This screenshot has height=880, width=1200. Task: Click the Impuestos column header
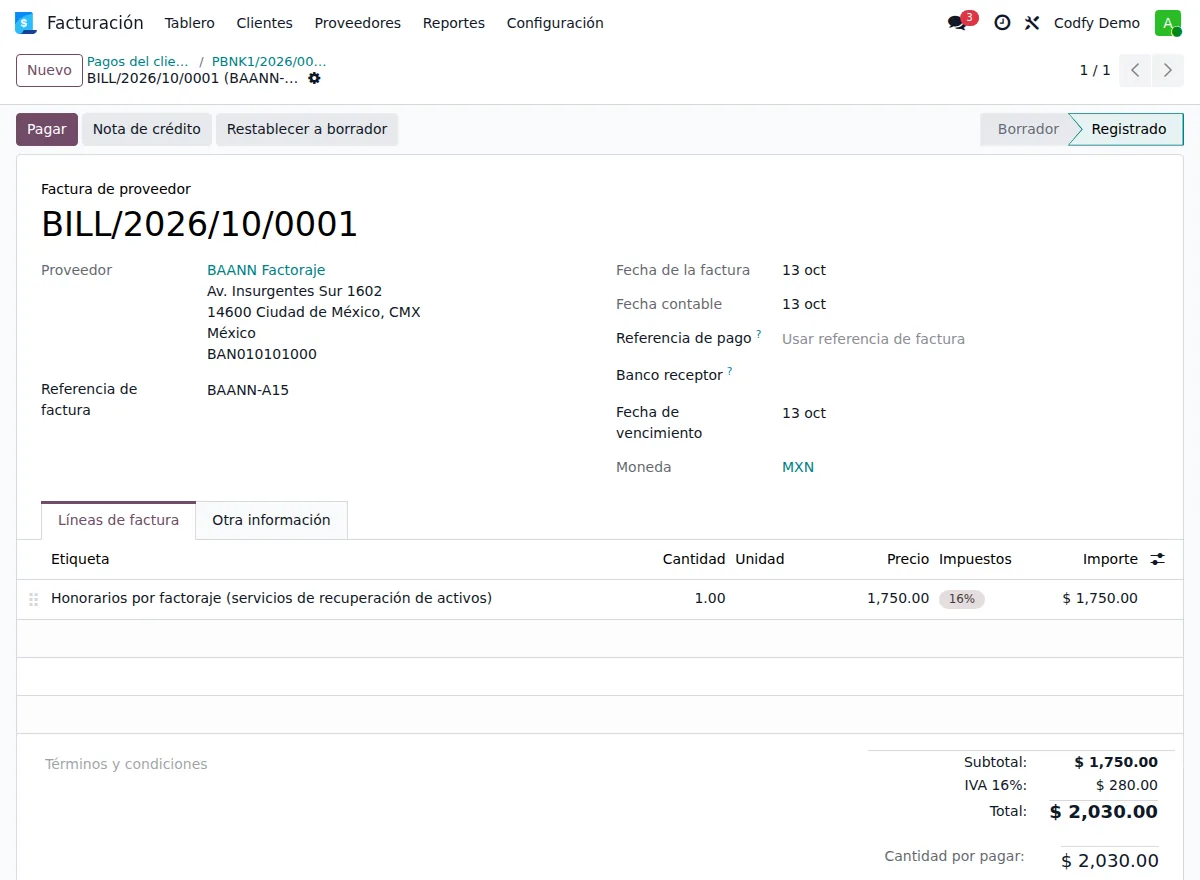975,559
